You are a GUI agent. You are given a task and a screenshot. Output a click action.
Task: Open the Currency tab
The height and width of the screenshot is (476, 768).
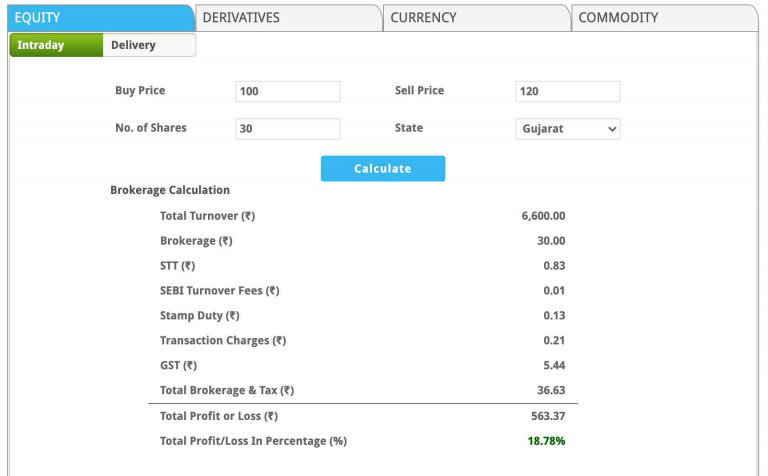tap(476, 17)
